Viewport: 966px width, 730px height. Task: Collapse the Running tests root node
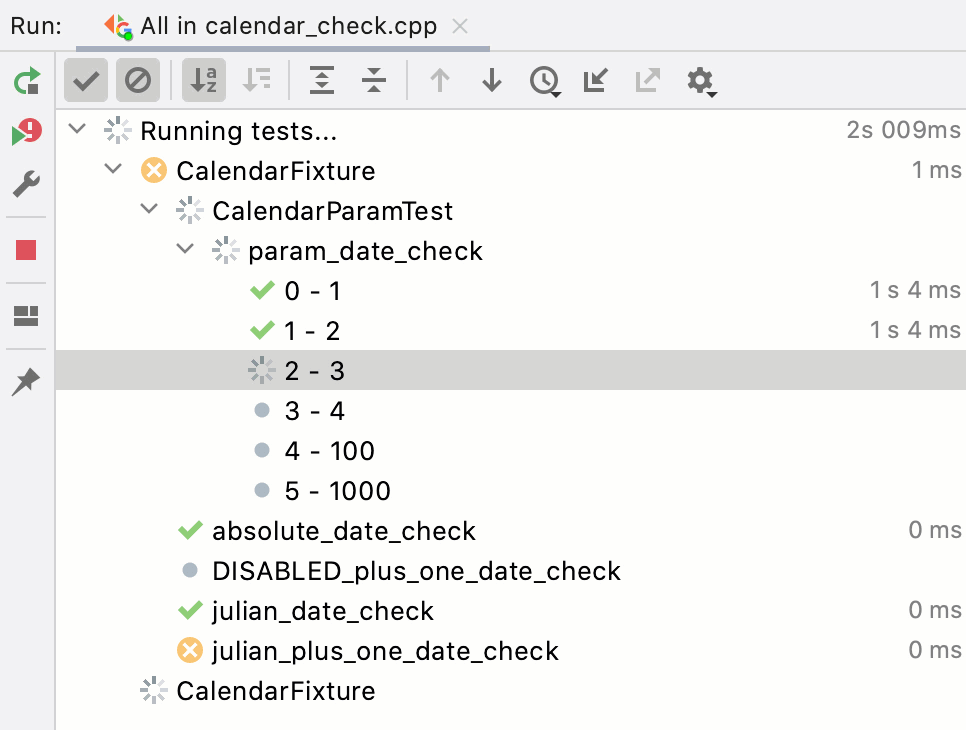click(x=78, y=129)
